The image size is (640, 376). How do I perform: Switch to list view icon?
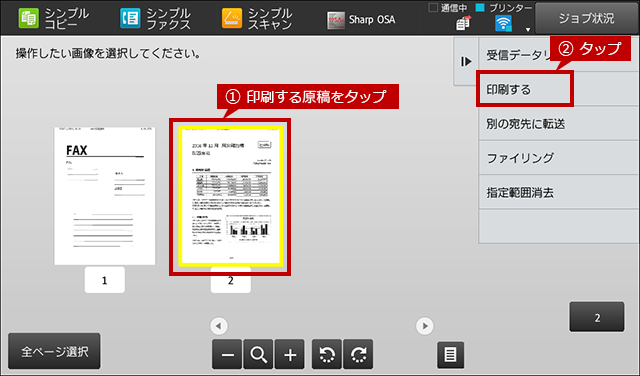(x=451, y=355)
